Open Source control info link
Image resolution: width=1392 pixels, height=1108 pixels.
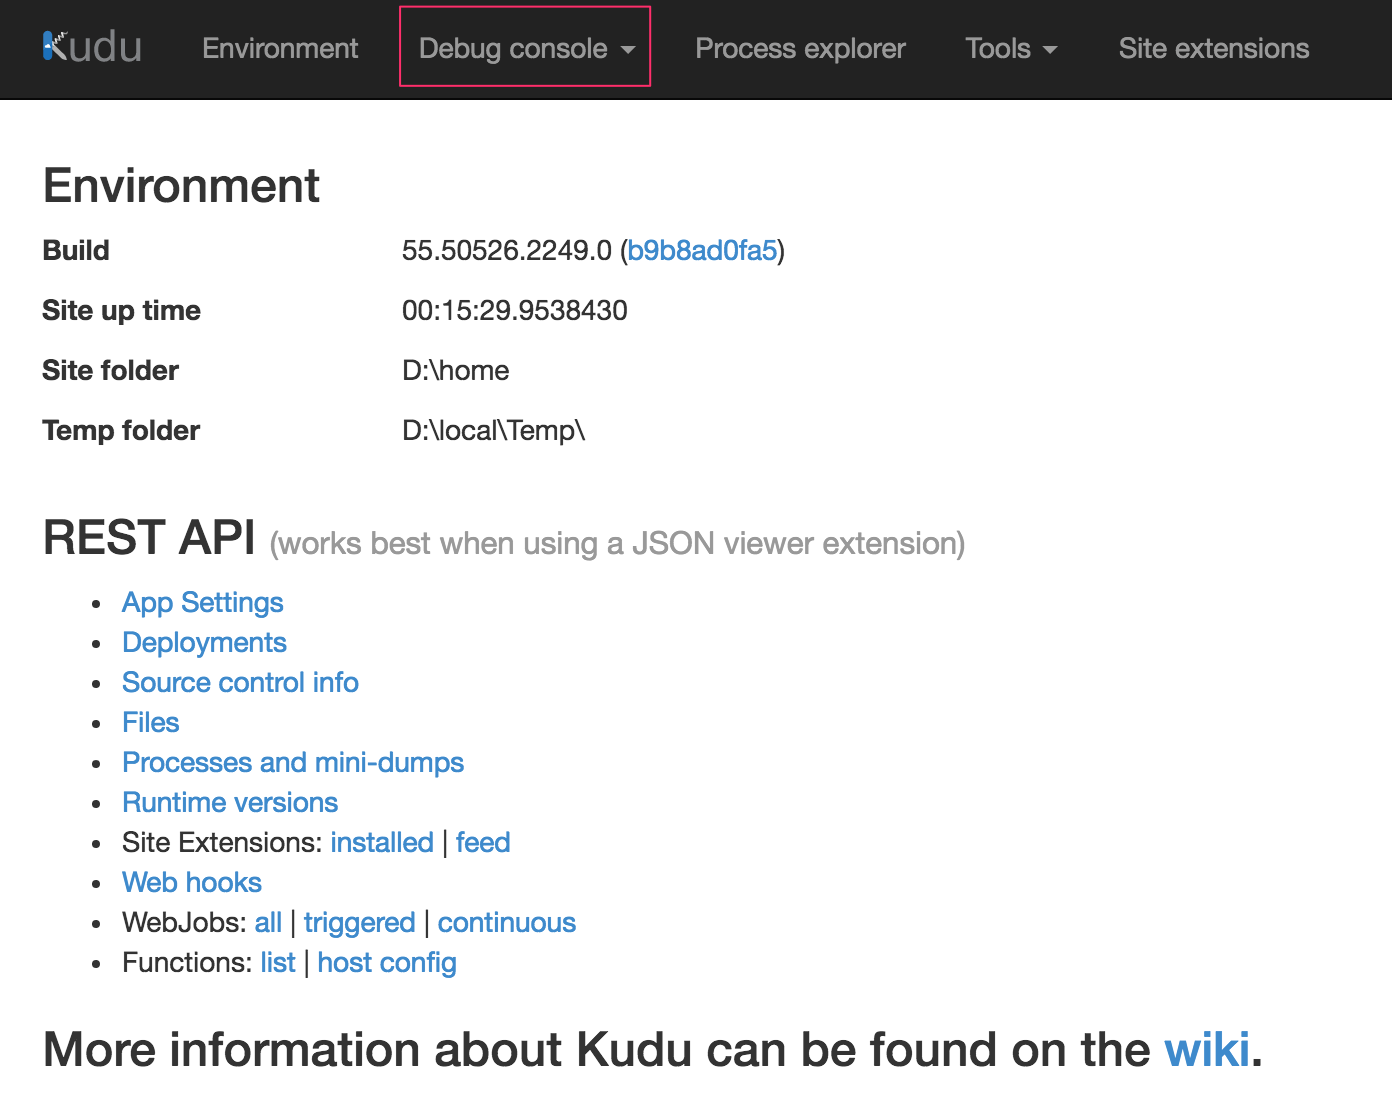tap(240, 682)
